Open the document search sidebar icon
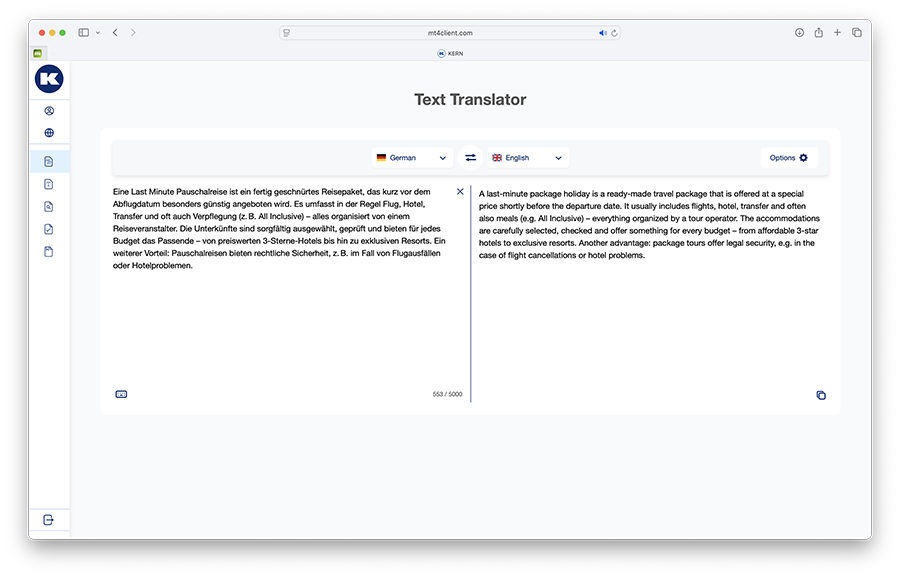Viewport: 900px width, 577px height. pyautogui.click(x=49, y=207)
